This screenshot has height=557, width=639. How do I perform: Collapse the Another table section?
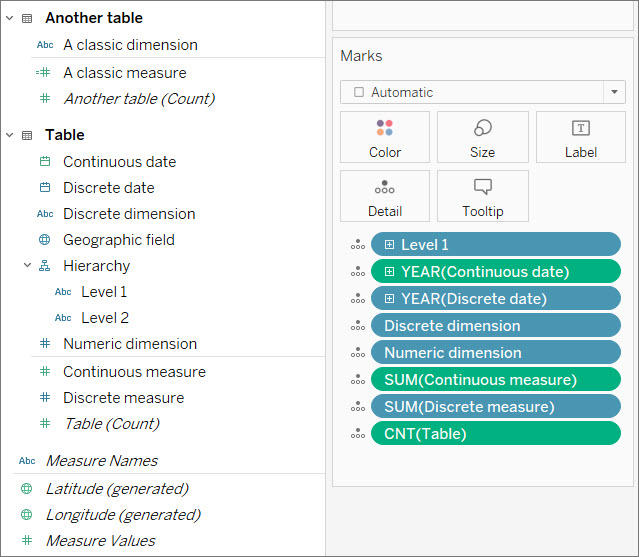click(9, 18)
